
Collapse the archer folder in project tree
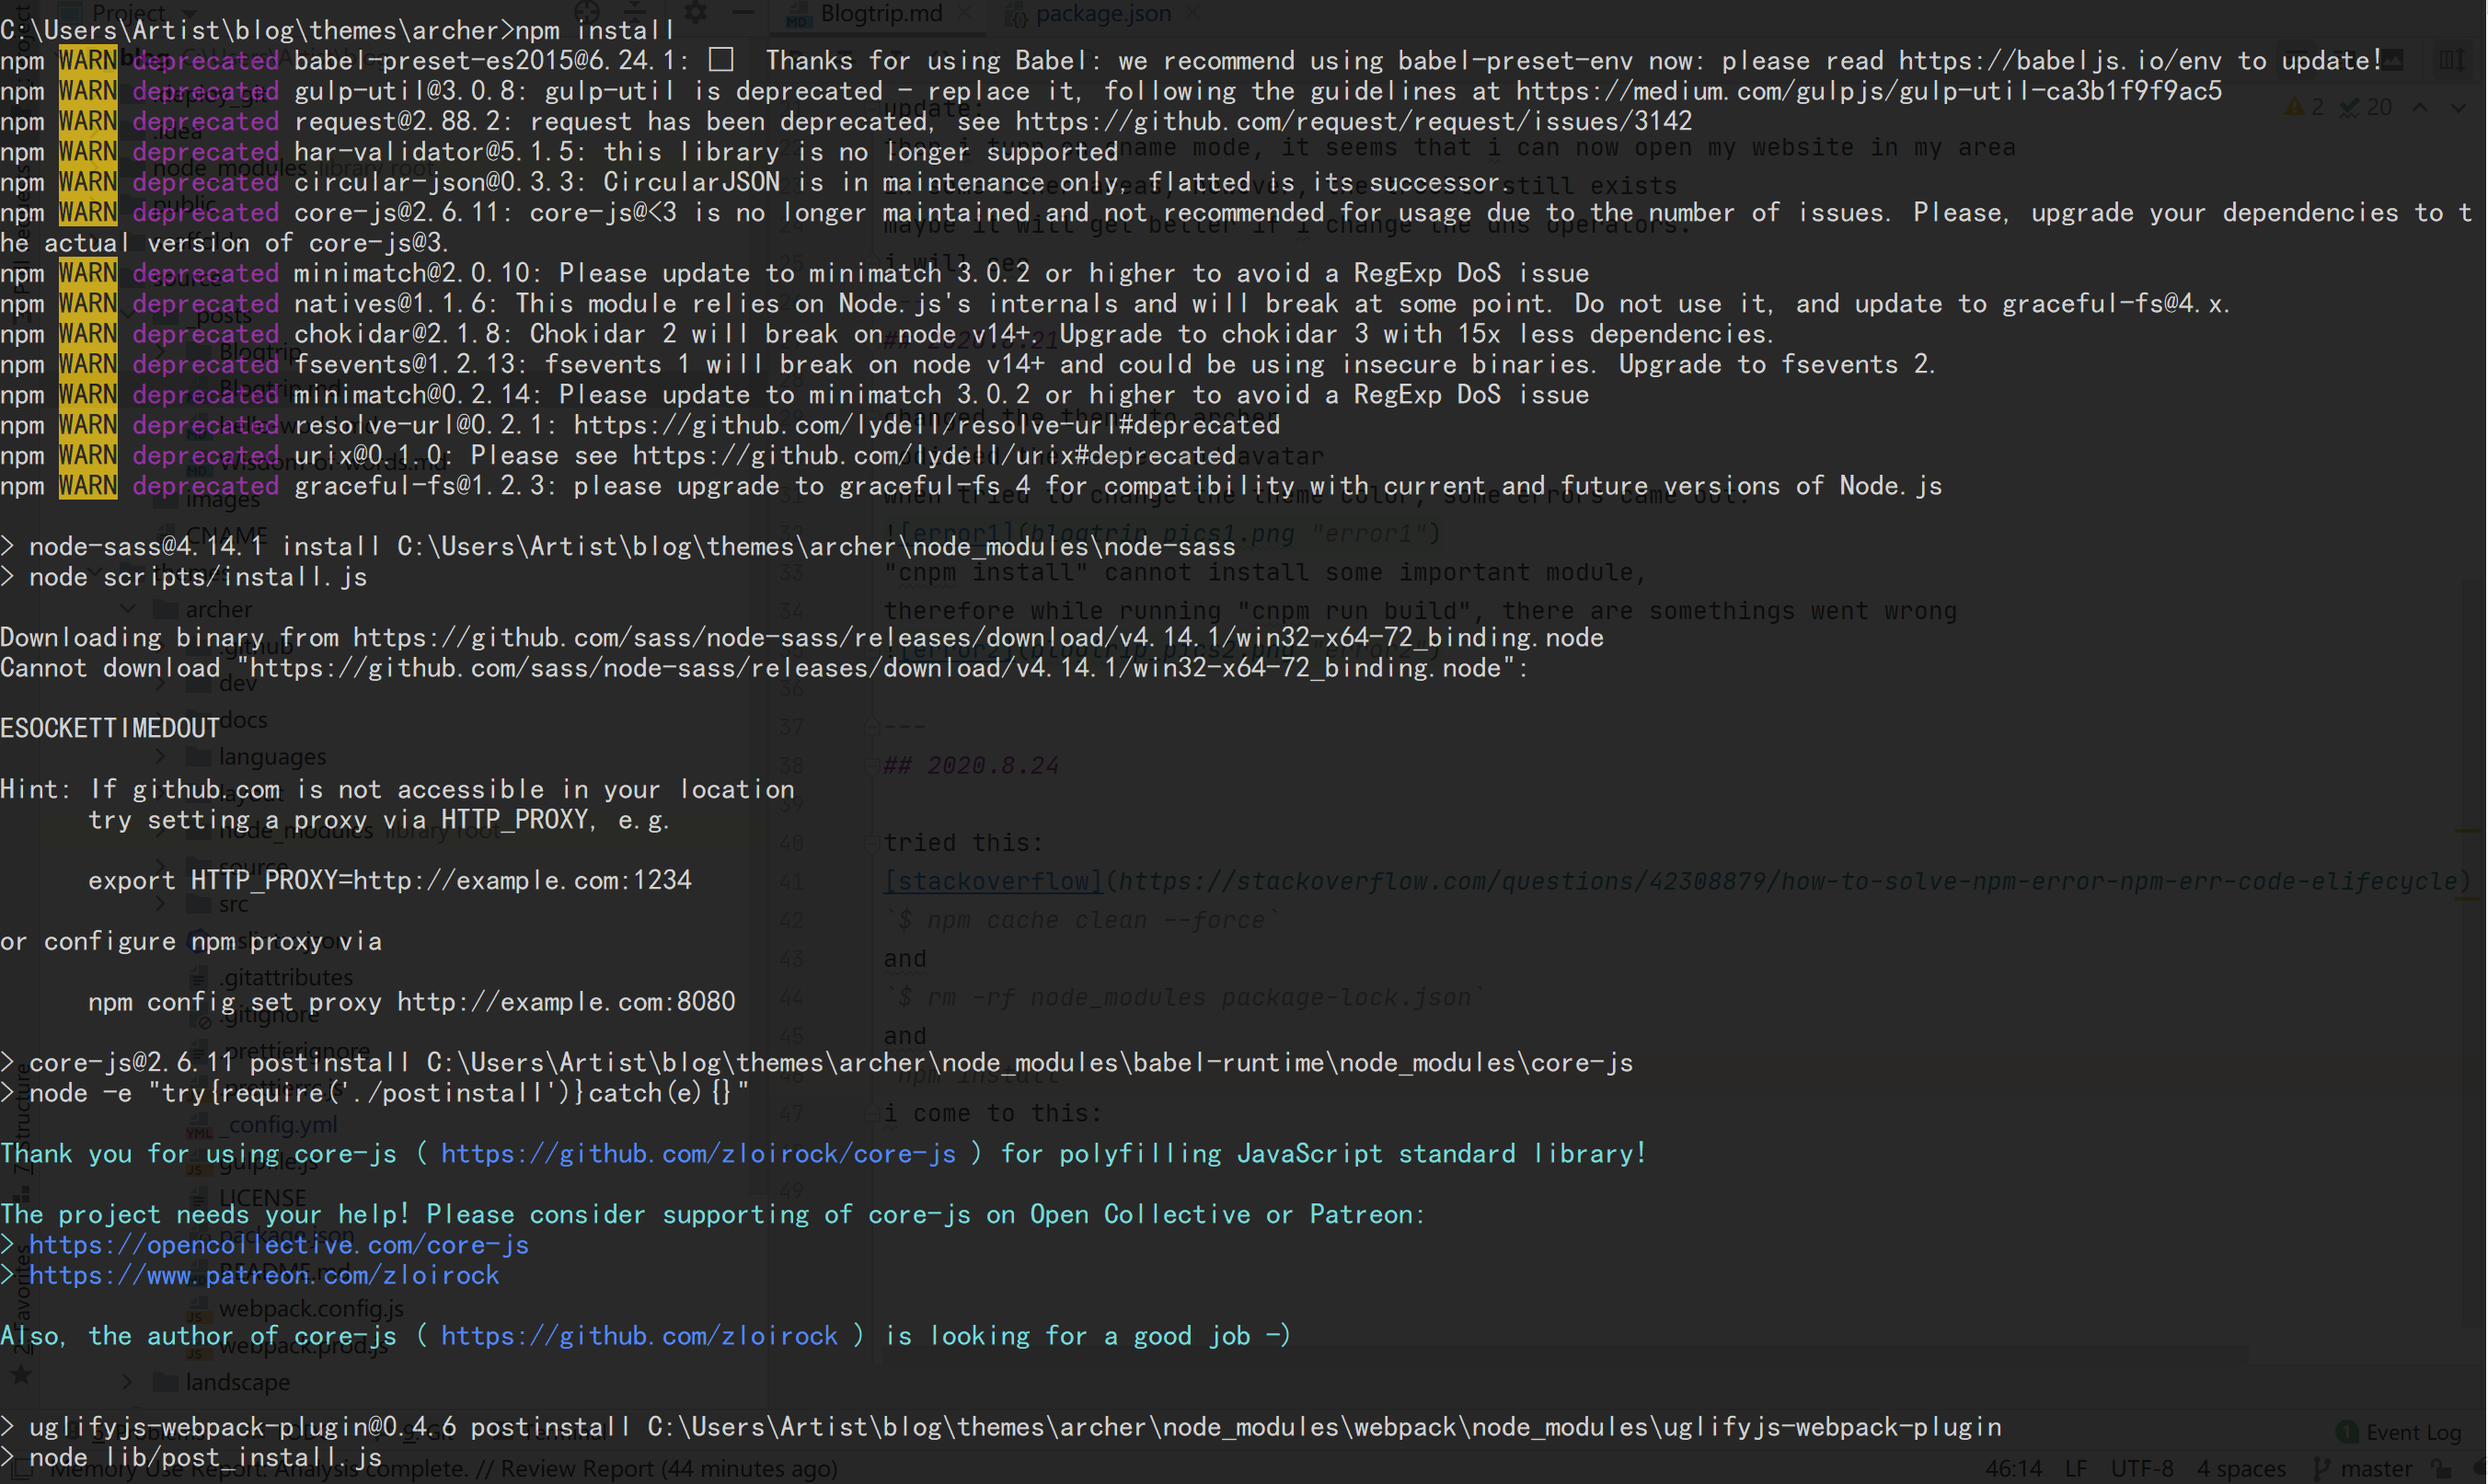pos(127,609)
